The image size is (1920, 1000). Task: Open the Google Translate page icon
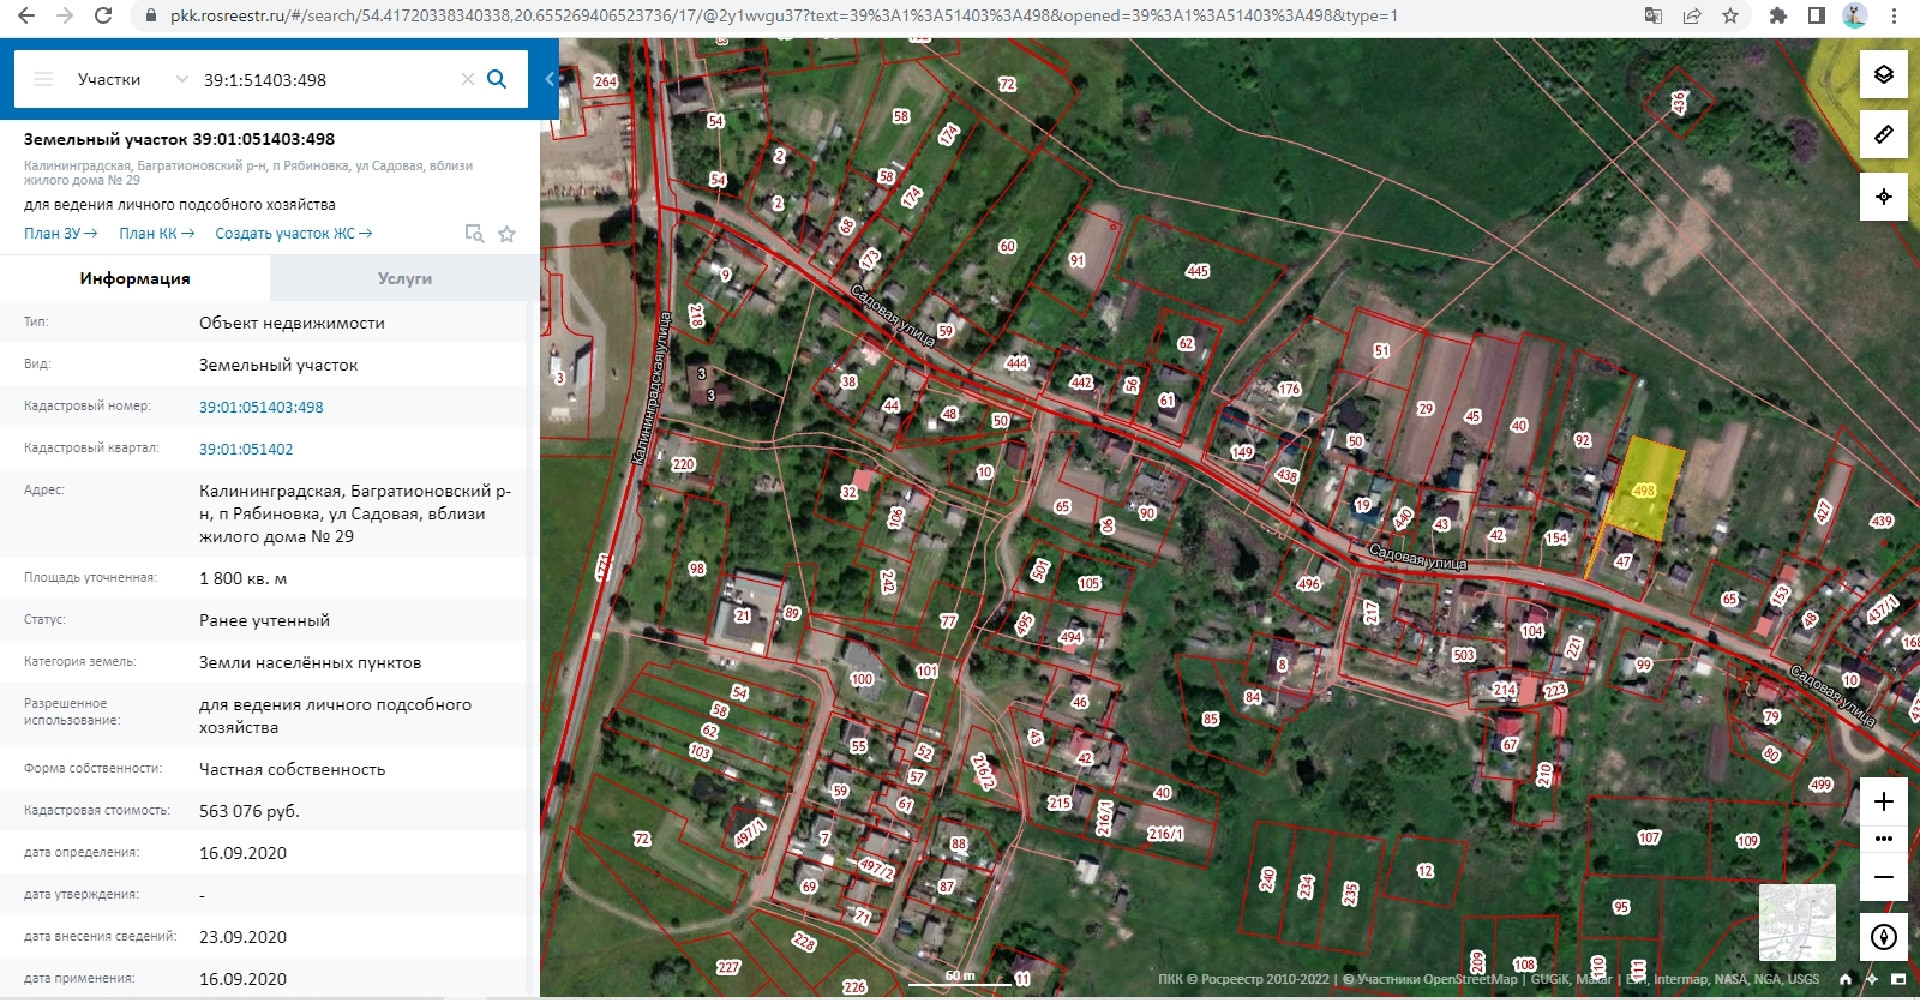(x=1654, y=16)
